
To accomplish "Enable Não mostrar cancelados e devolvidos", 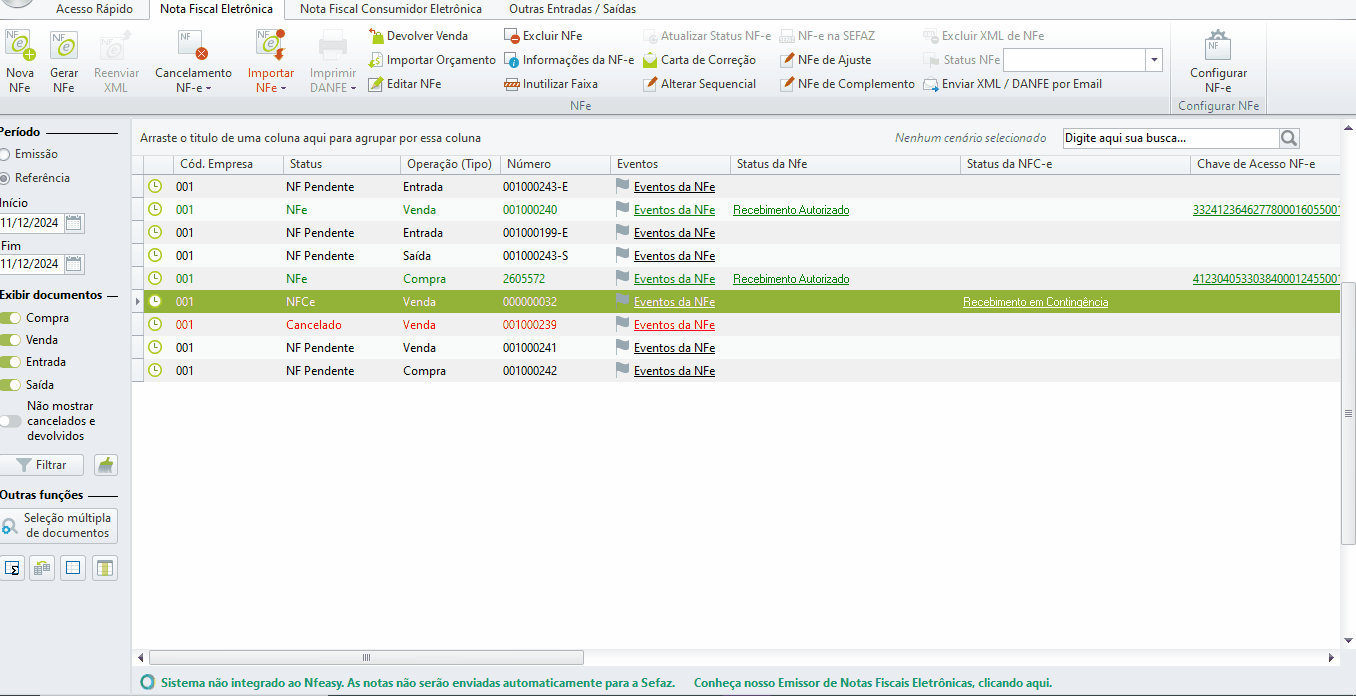I will point(11,421).
